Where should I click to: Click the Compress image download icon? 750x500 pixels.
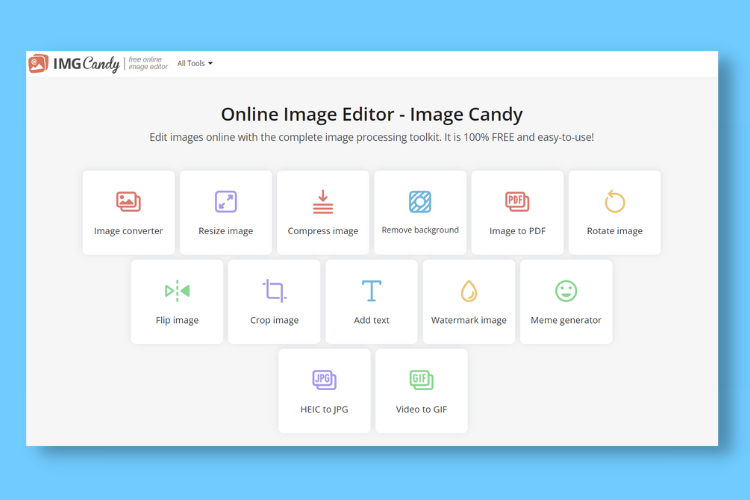323,201
